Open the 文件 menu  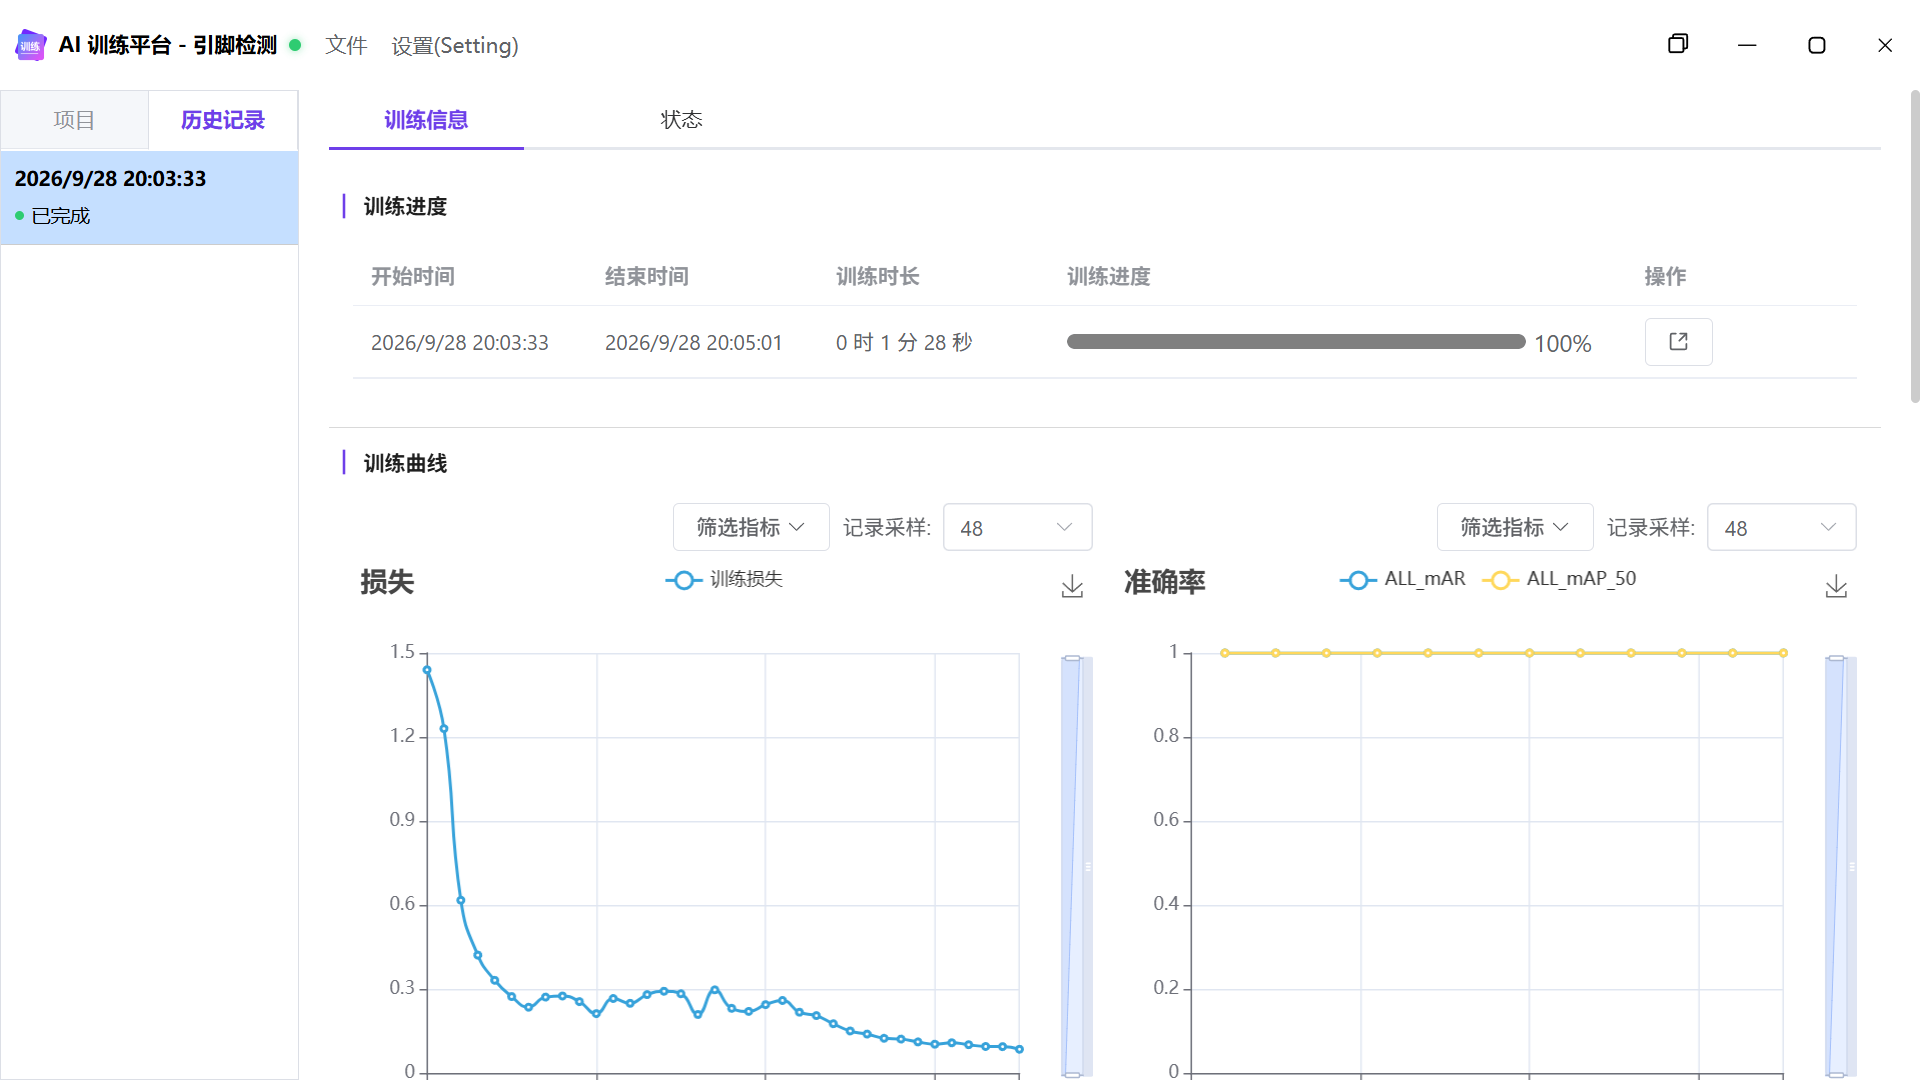click(346, 45)
